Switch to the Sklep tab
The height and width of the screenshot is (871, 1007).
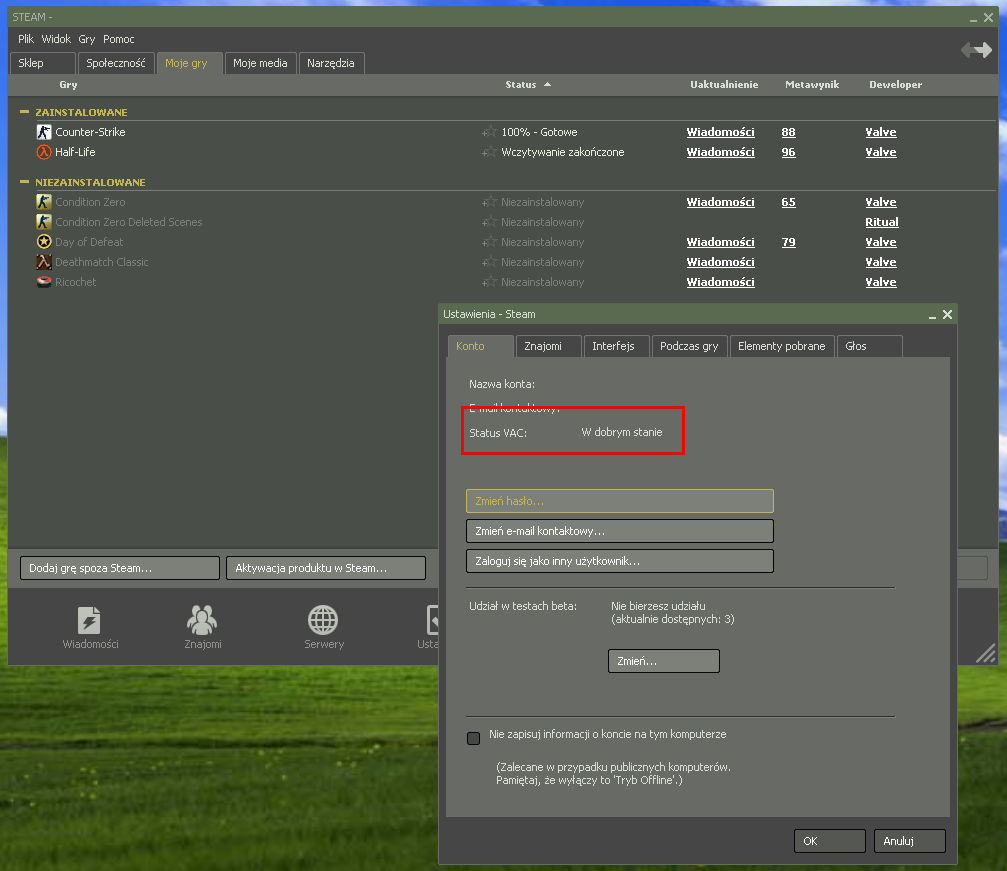pos(43,63)
